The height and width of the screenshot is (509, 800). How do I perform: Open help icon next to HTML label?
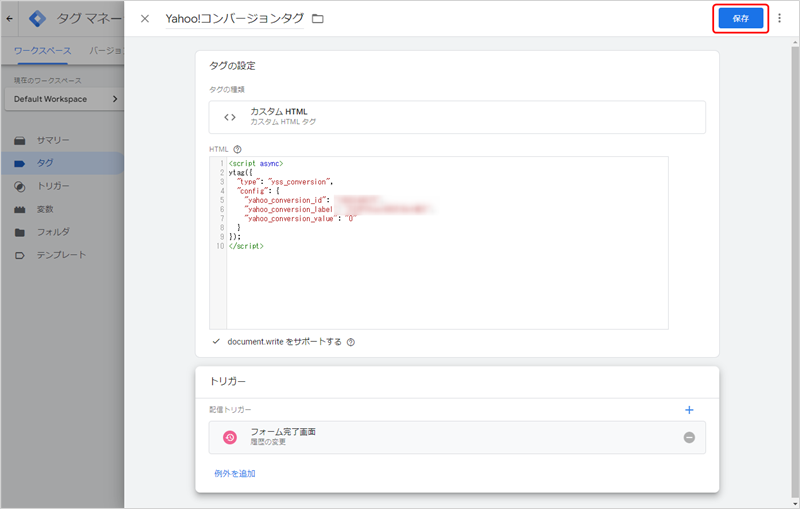point(237,149)
